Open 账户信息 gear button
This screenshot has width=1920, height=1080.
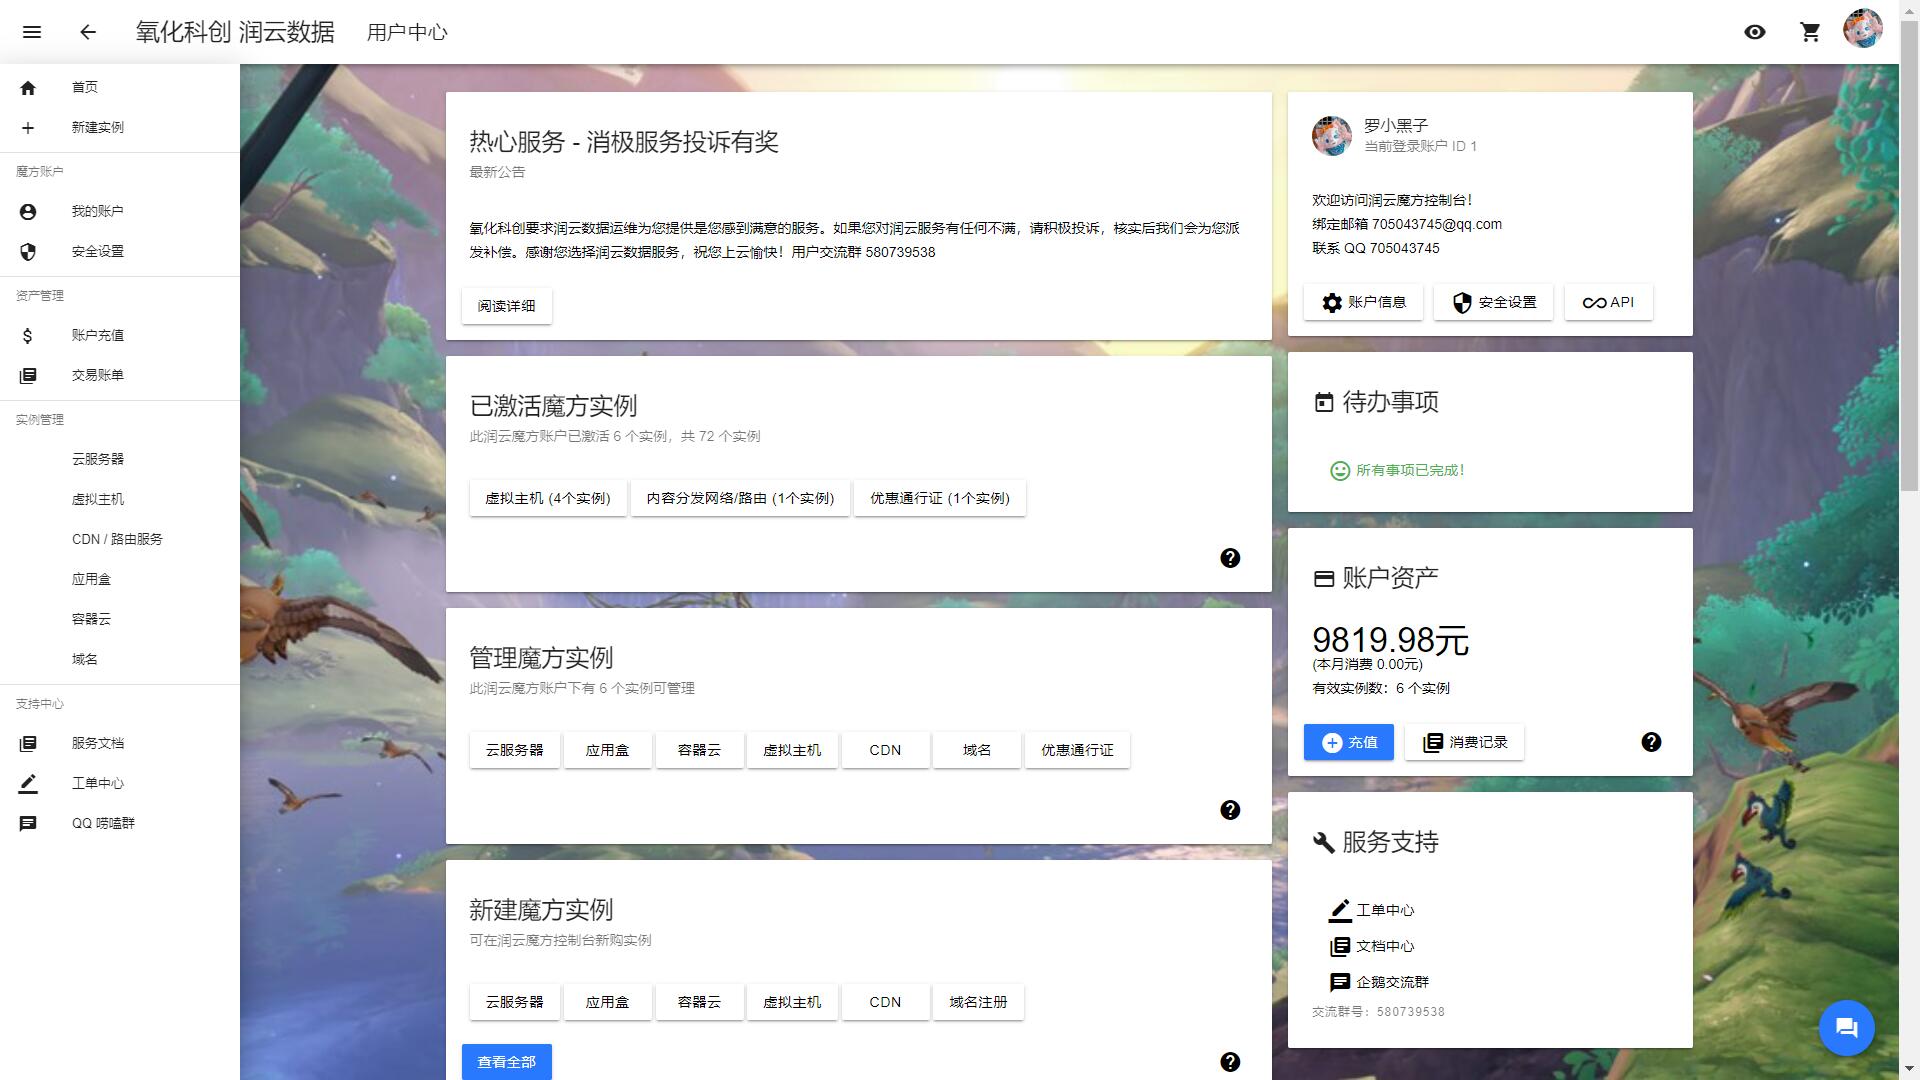coord(1363,302)
